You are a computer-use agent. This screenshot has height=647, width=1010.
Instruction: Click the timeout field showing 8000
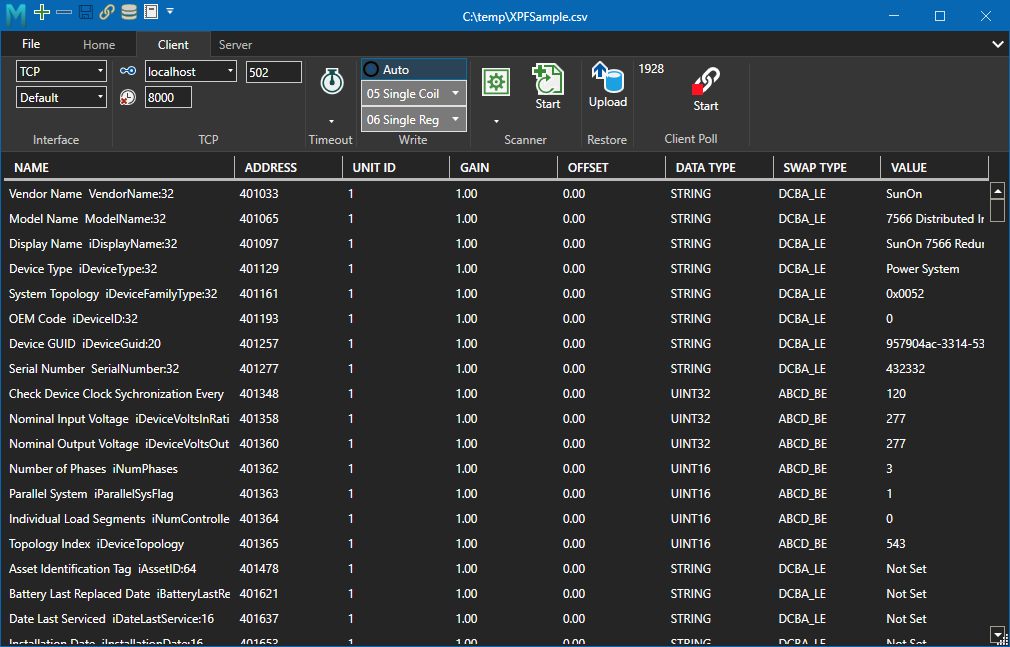[168, 97]
